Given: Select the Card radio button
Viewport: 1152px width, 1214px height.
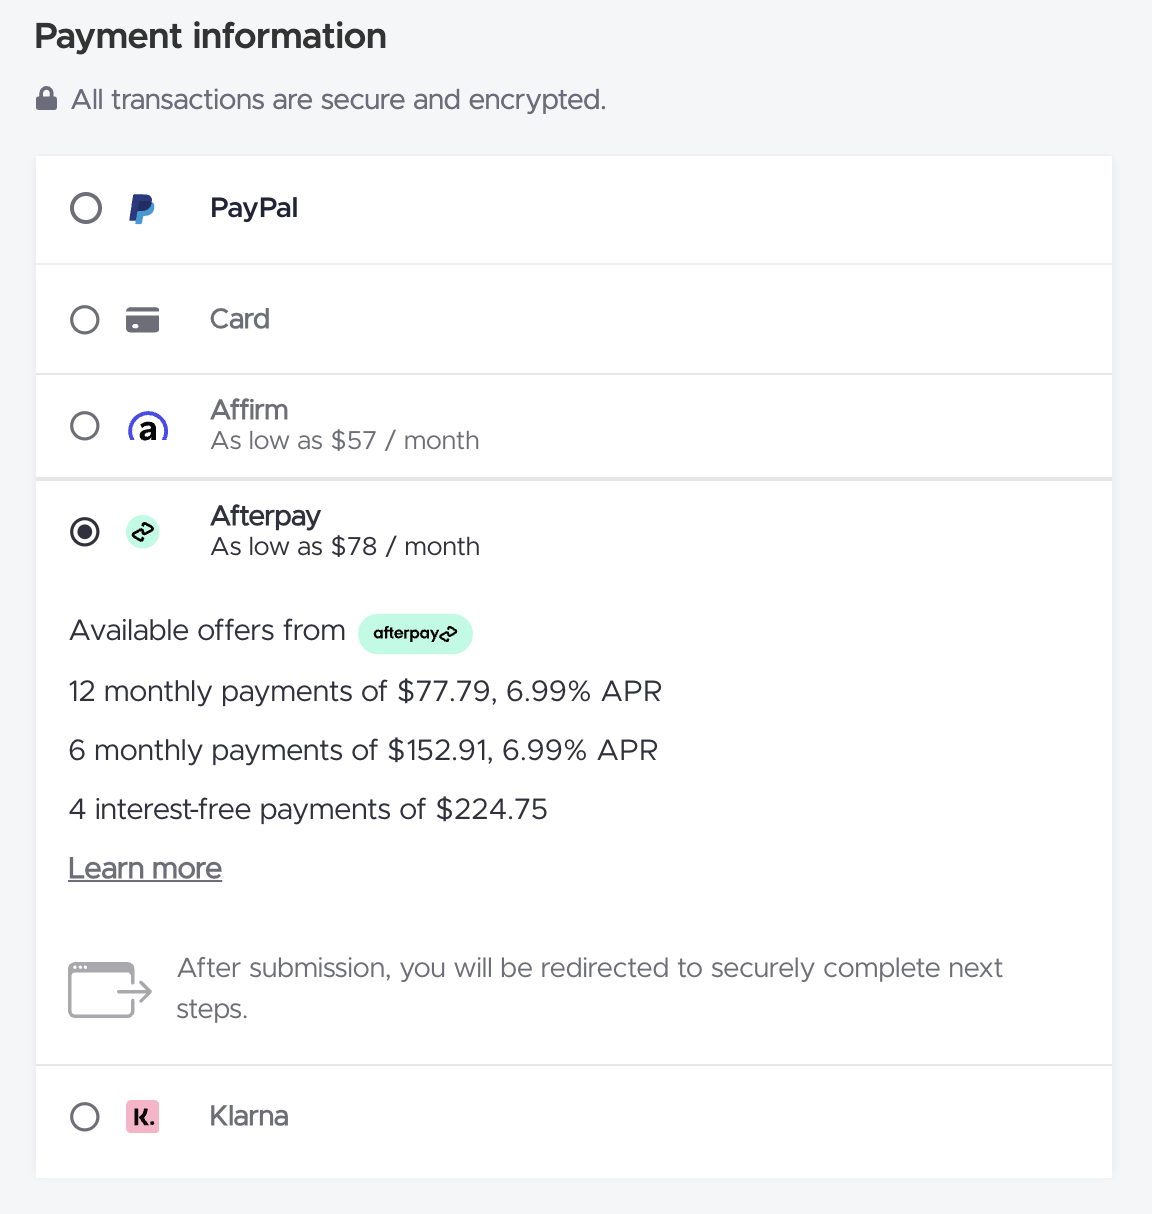Looking at the screenshot, I should coord(85,320).
